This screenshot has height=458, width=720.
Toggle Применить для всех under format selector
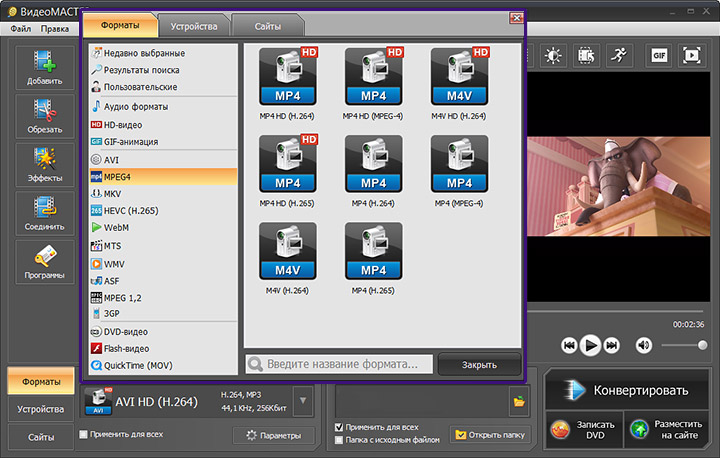click(84, 434)
